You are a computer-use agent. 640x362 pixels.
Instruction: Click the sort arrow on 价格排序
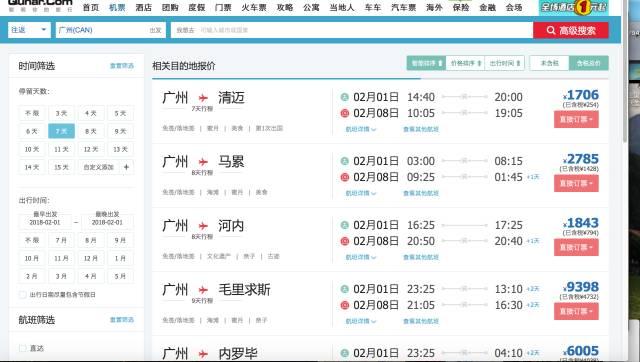[479, 63]
